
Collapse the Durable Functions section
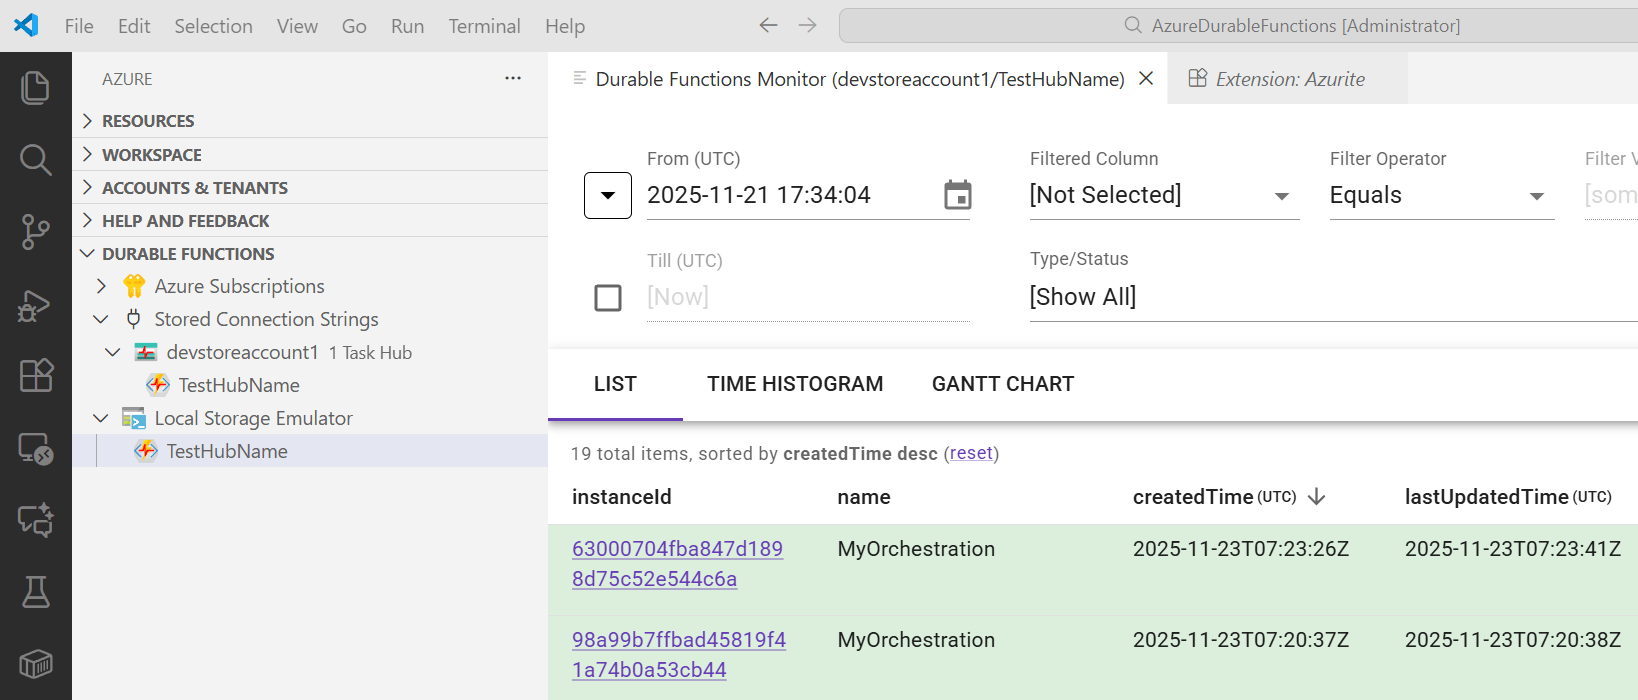click(88, 254)
